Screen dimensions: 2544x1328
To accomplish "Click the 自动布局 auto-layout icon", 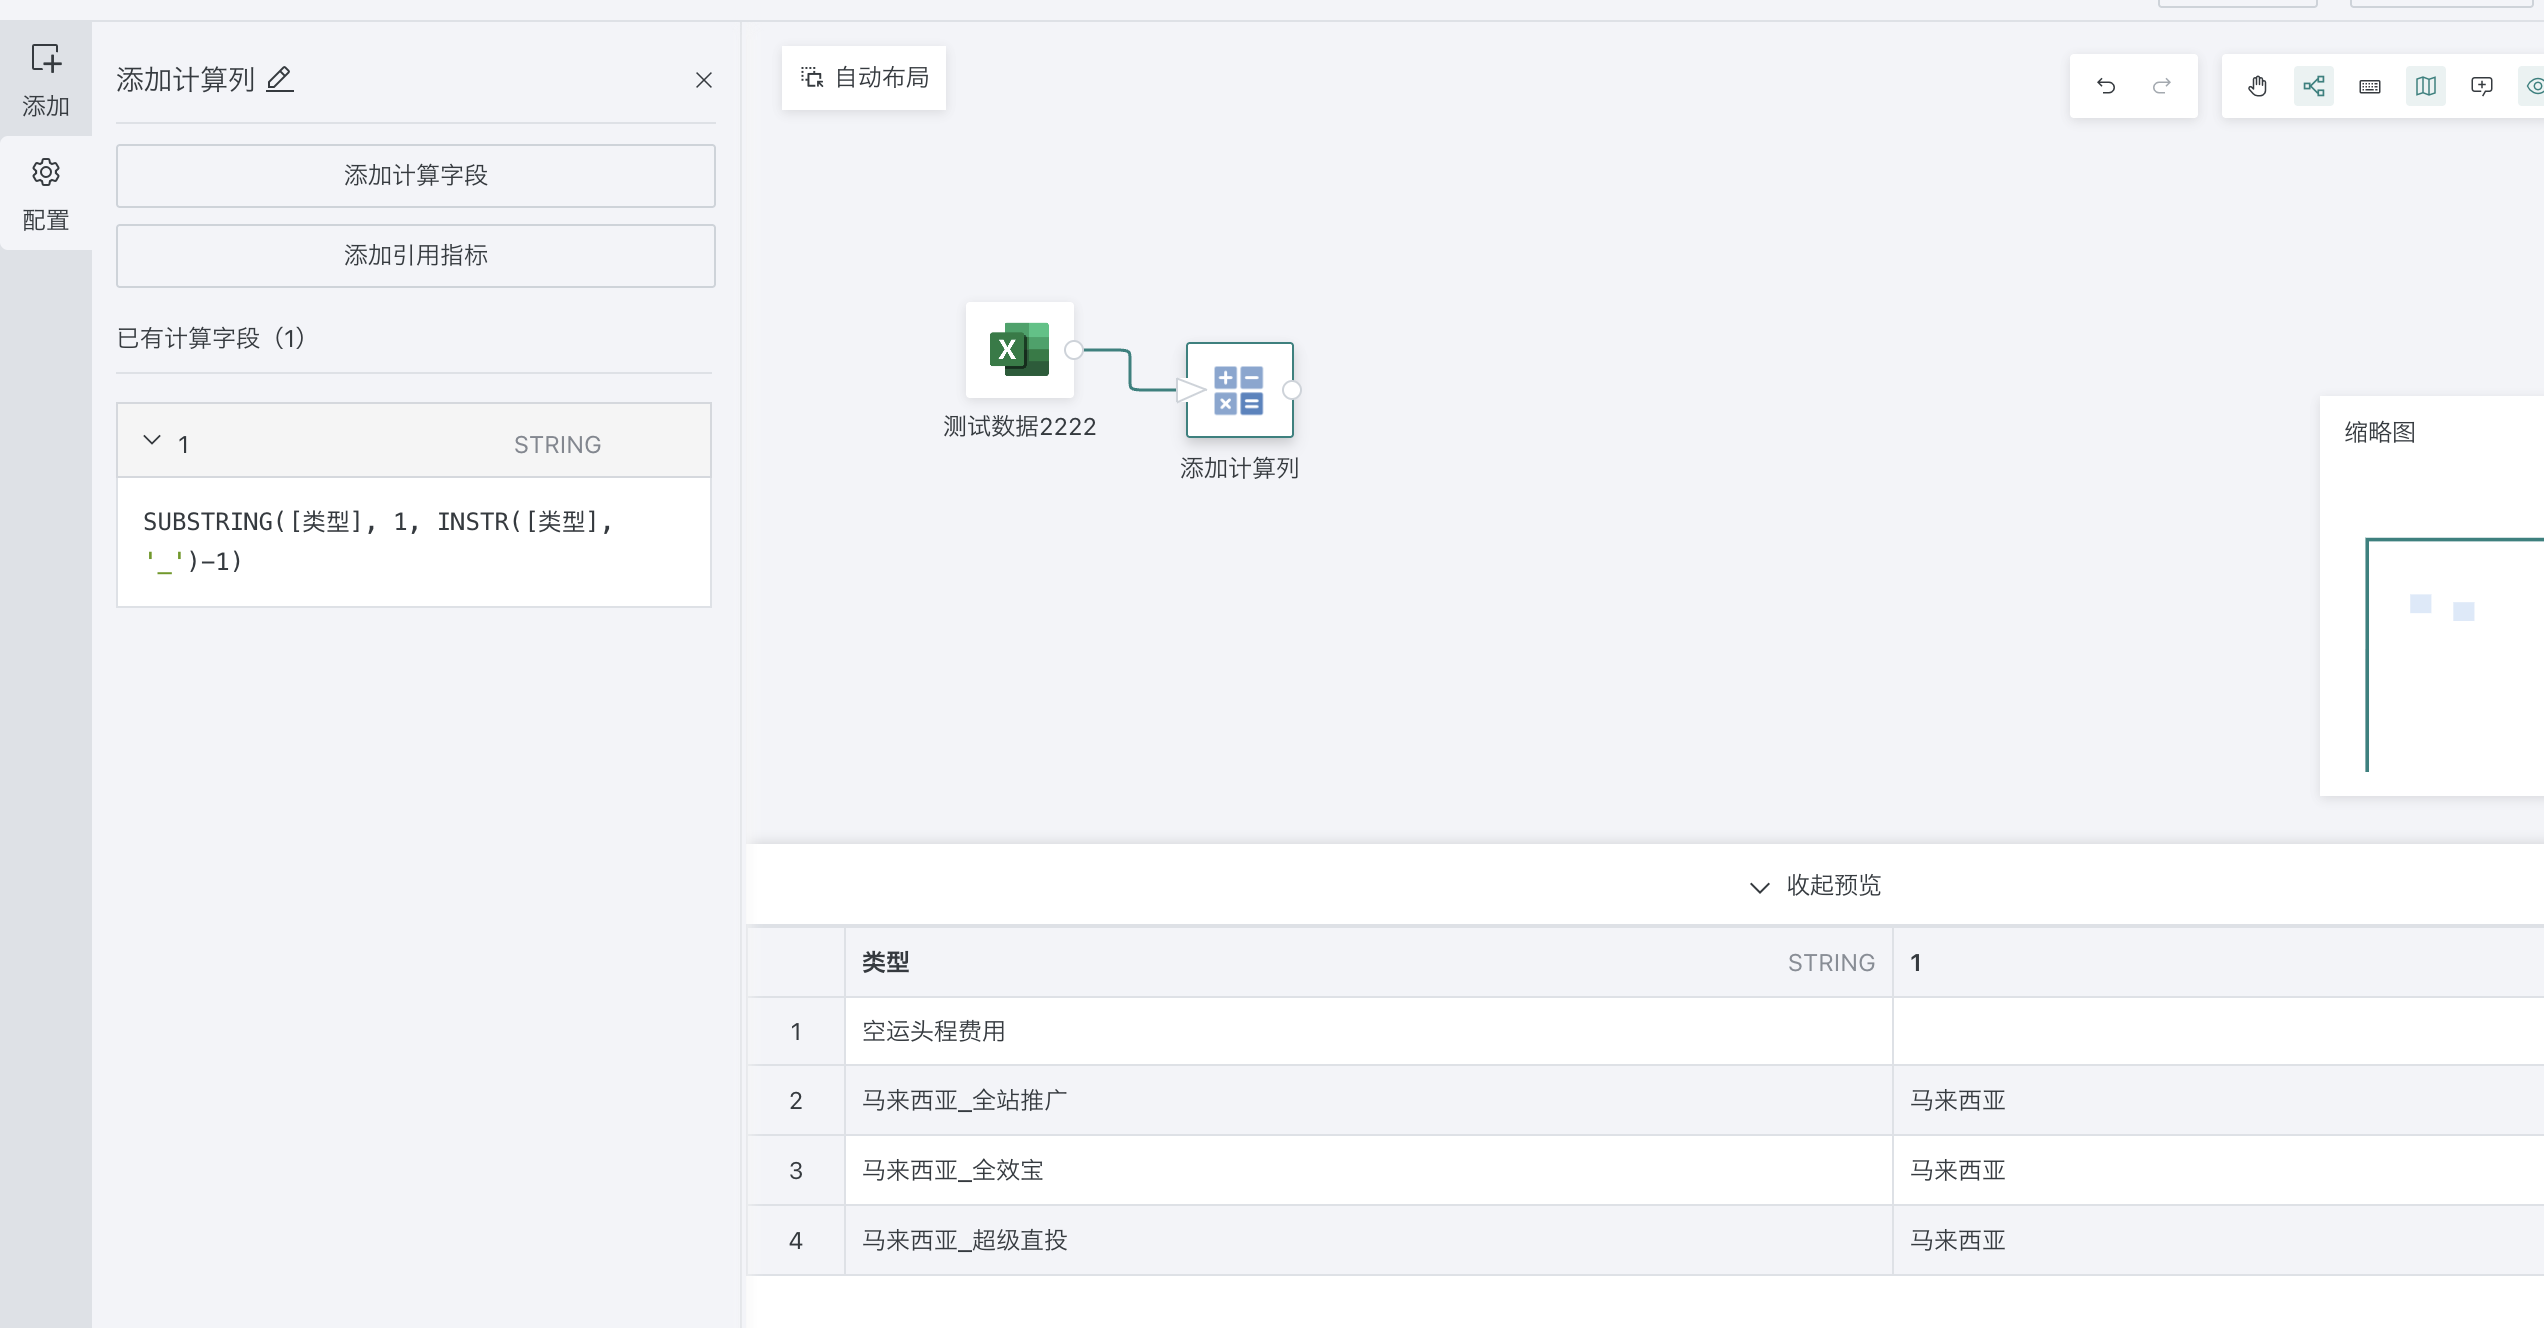I will [x=811, y=77].
